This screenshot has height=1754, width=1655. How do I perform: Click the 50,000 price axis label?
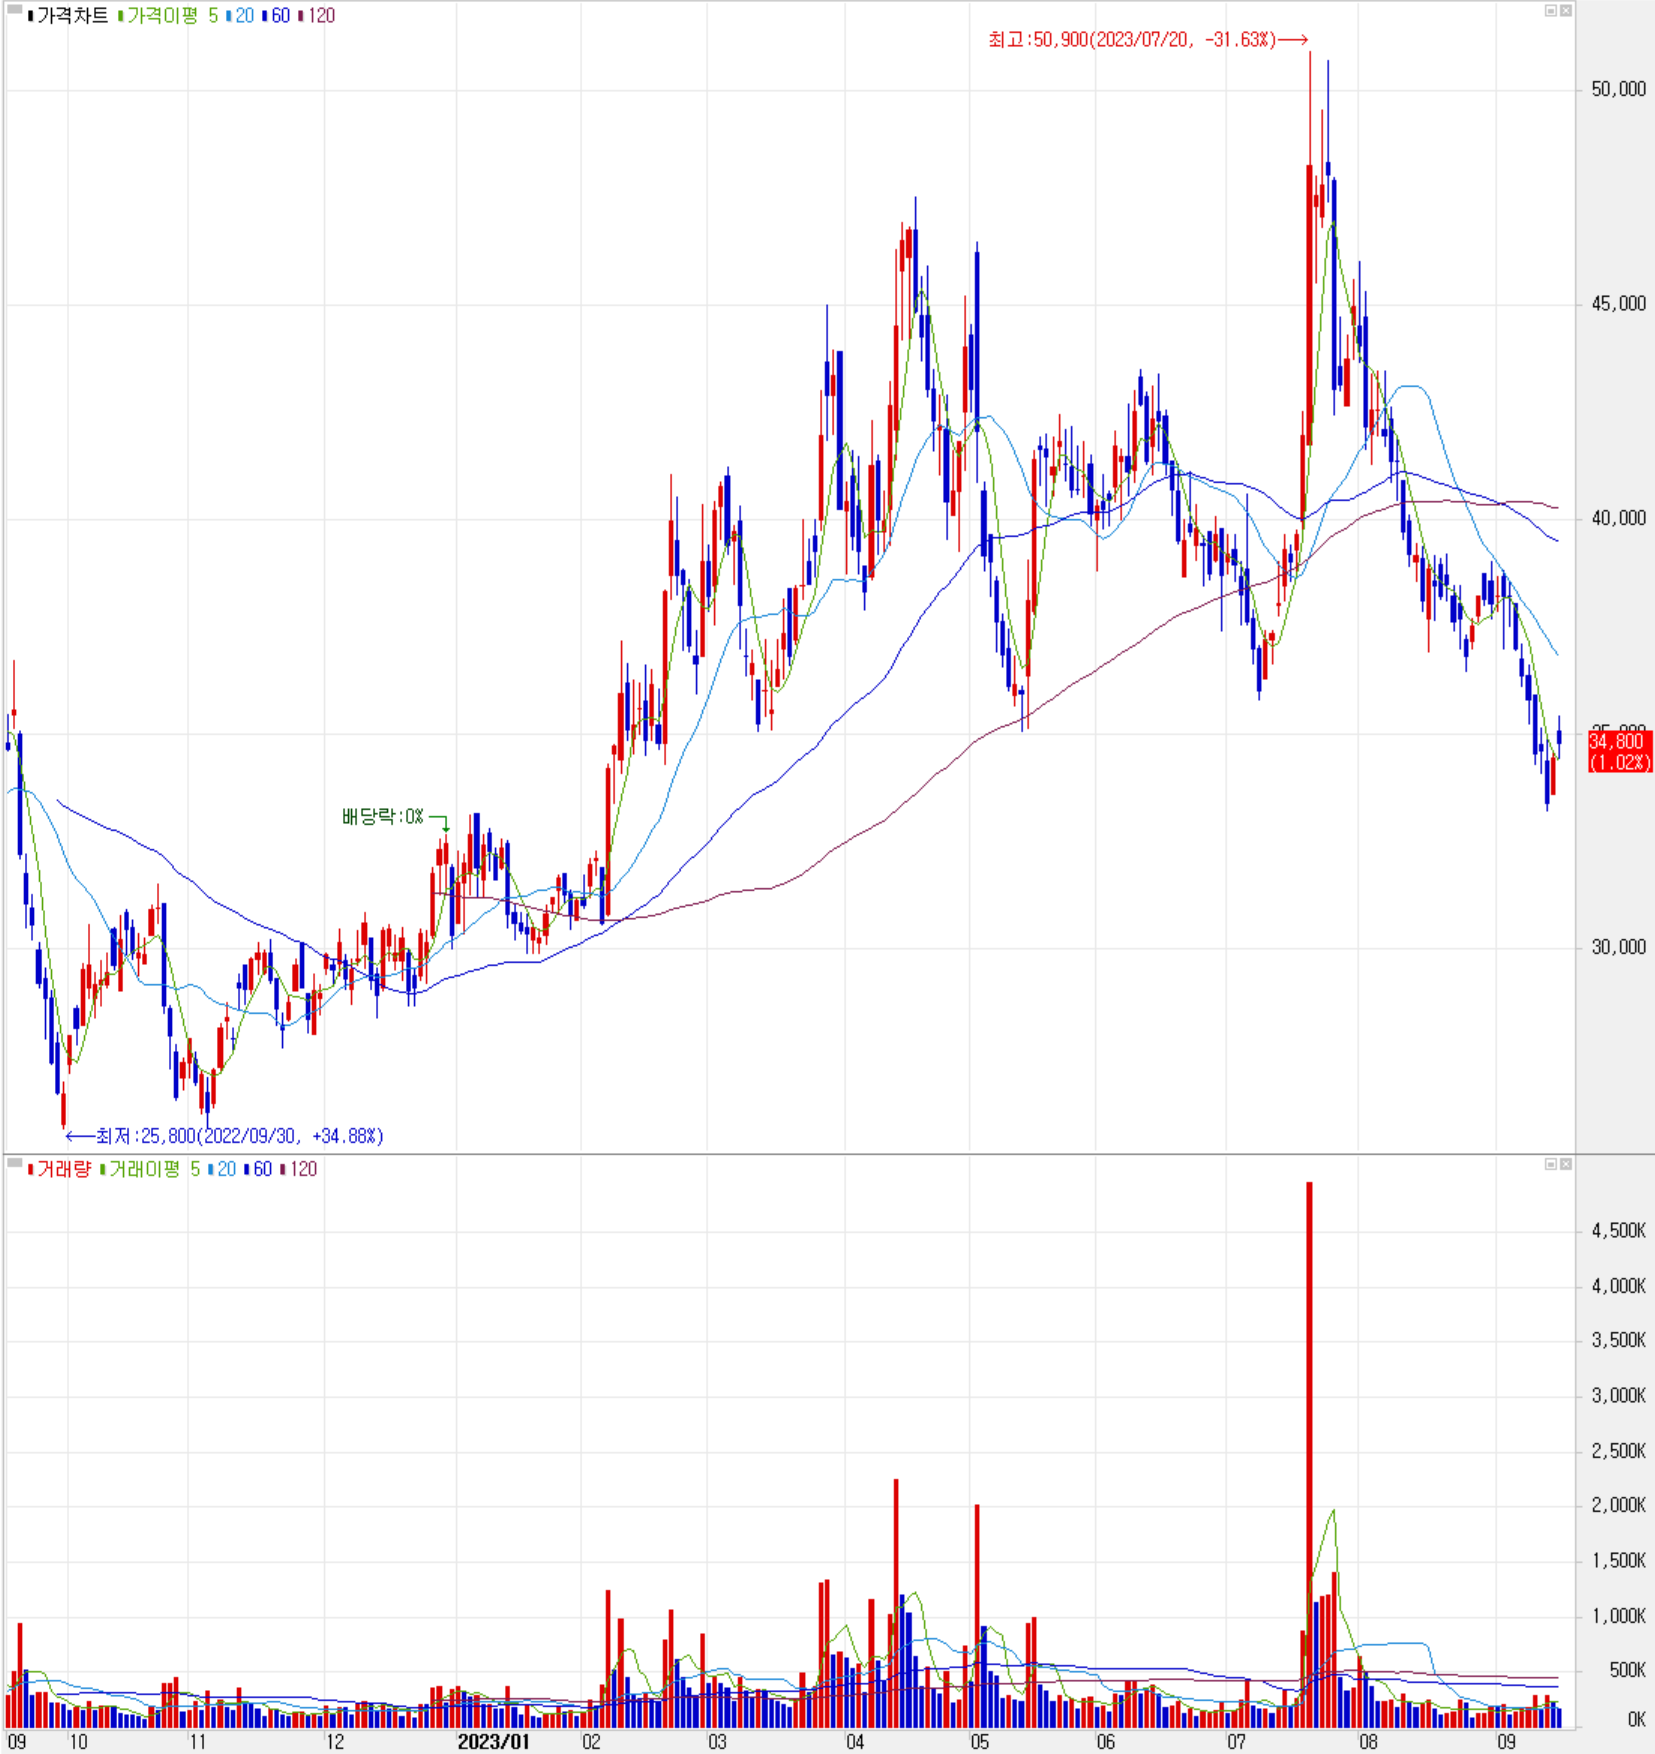point(1618,89)
